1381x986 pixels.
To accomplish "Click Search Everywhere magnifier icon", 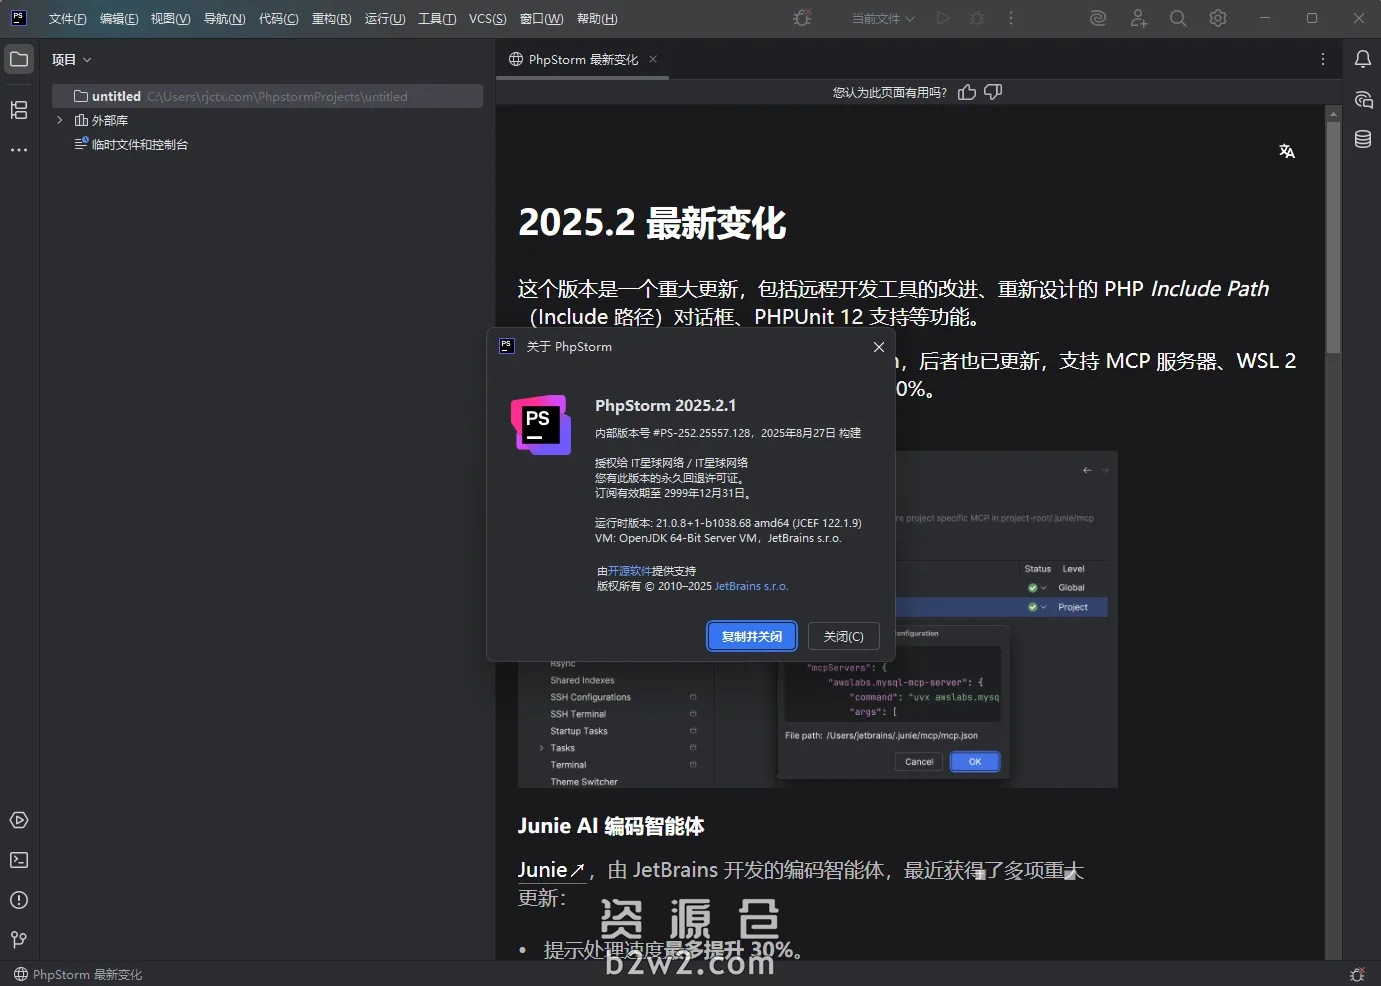I will click(x=1178, y=18).
